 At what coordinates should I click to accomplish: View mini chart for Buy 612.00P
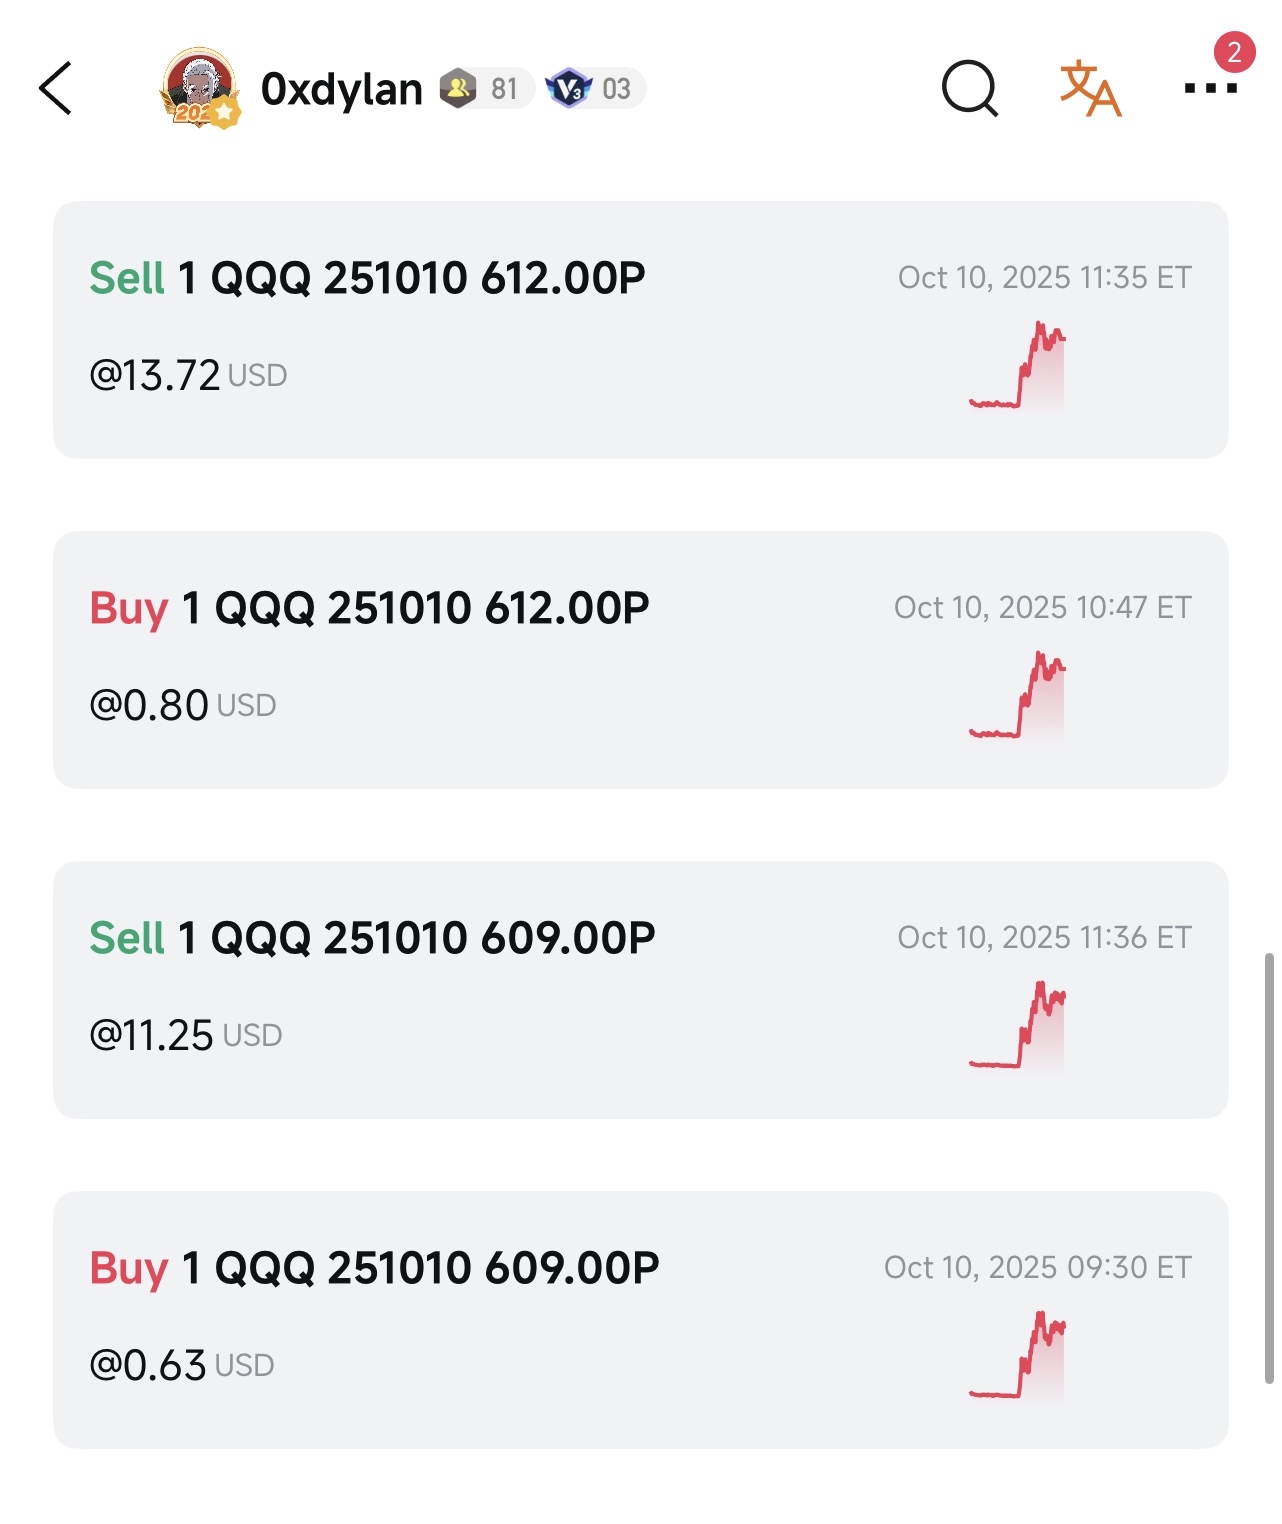(1017, 695)
